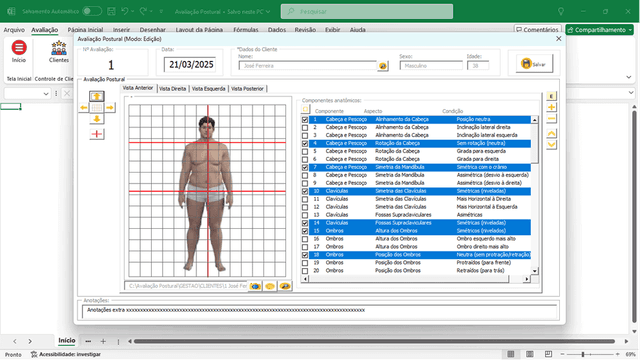Check row 2 Inclinação lateral direita checkbox

click(x=305, y=128)
